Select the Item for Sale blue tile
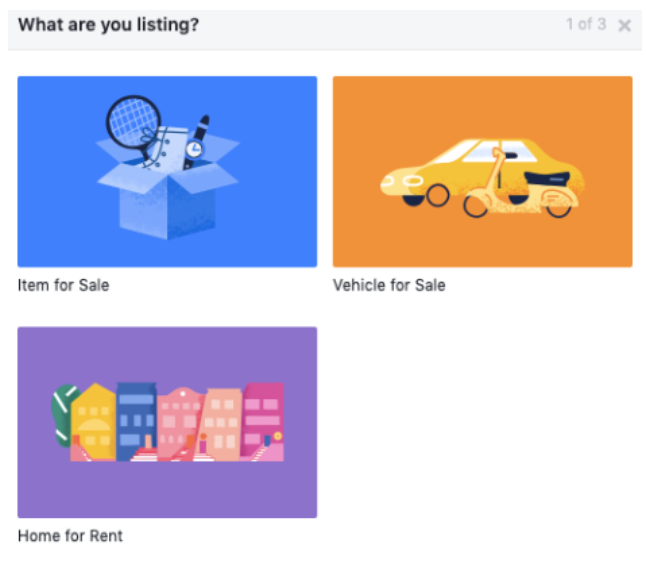The height and width of the screenshot is (561, 646). coord(167,171)
